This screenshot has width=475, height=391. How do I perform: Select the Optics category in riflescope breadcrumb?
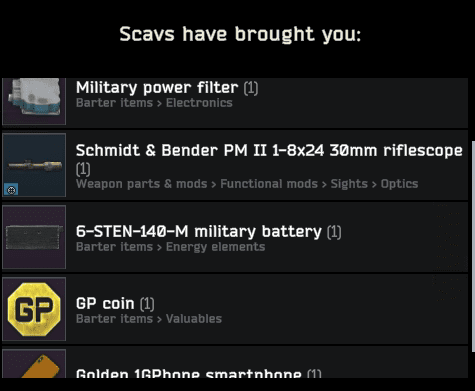pos(399,184)
